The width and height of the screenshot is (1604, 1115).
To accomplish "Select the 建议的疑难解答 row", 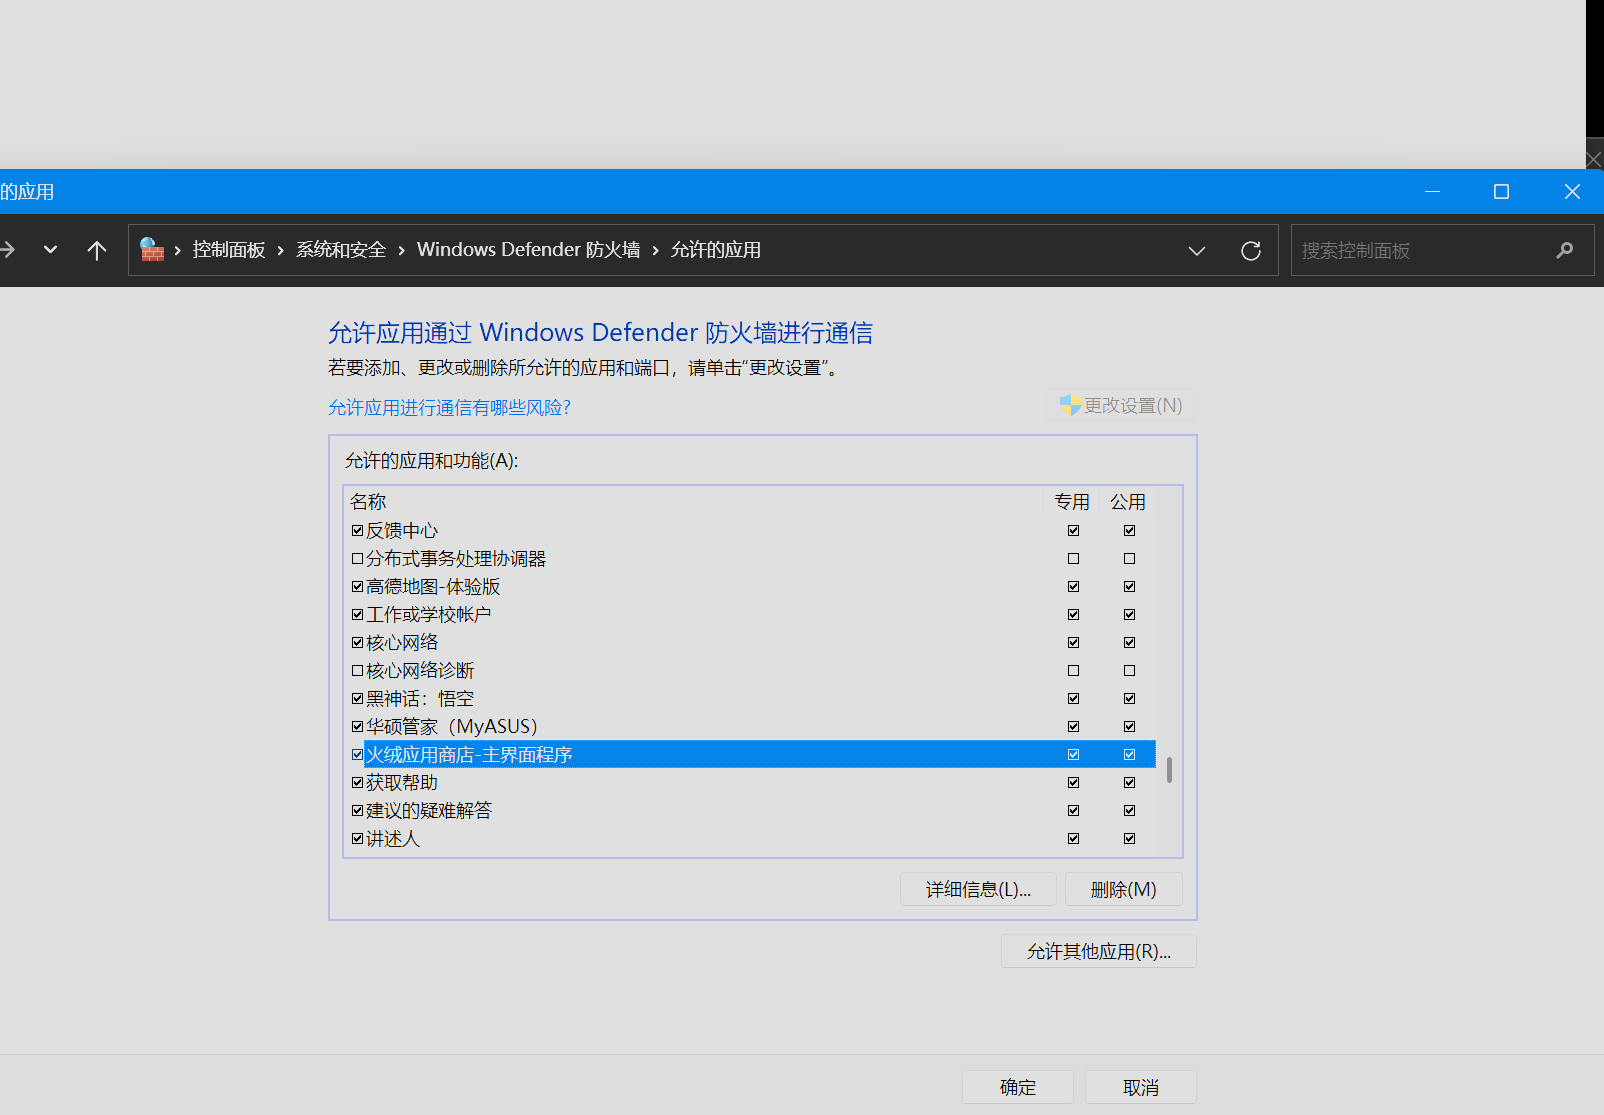I will pos(750,811).
